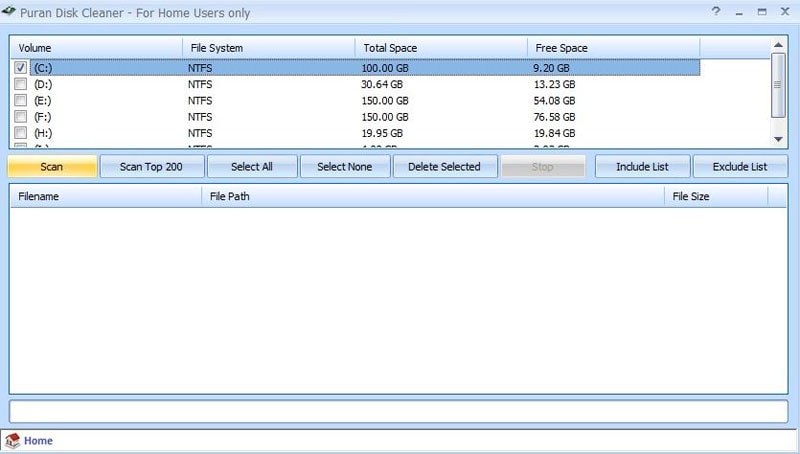This screenshot has width=800, height=454.
Task: Click the Puran app icon in title bar
Action: point(9,11)
